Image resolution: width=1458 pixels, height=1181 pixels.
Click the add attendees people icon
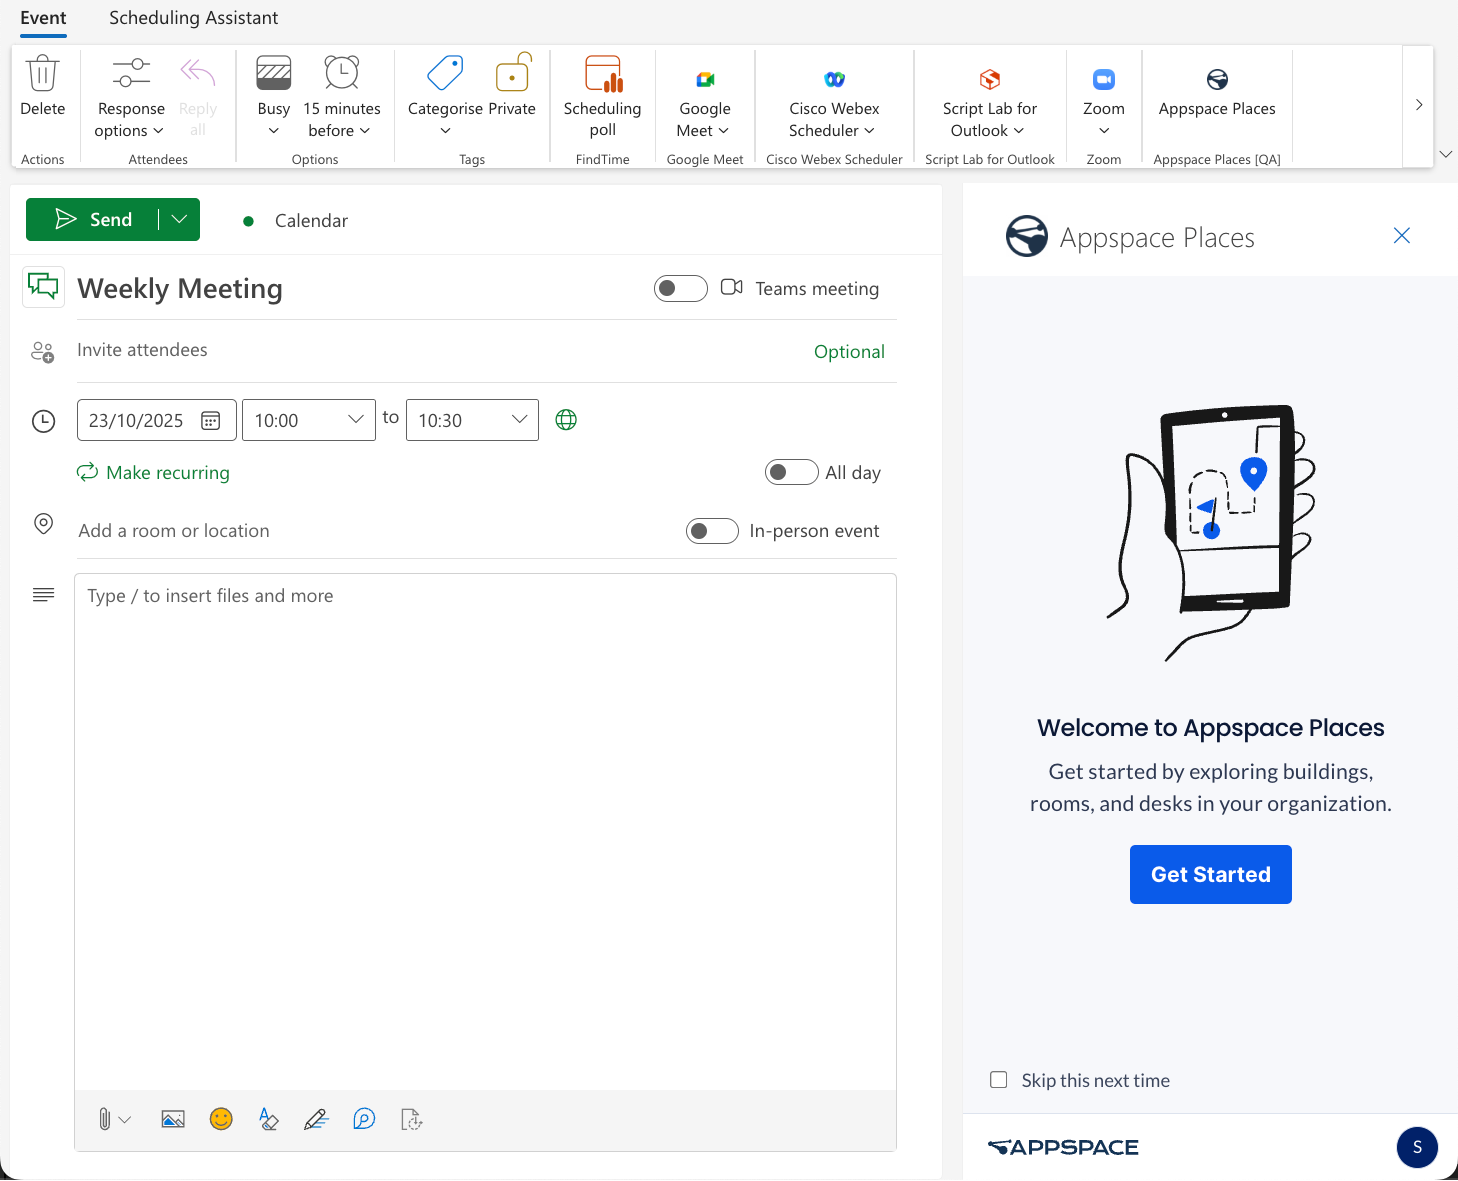(x=43, y=352)
